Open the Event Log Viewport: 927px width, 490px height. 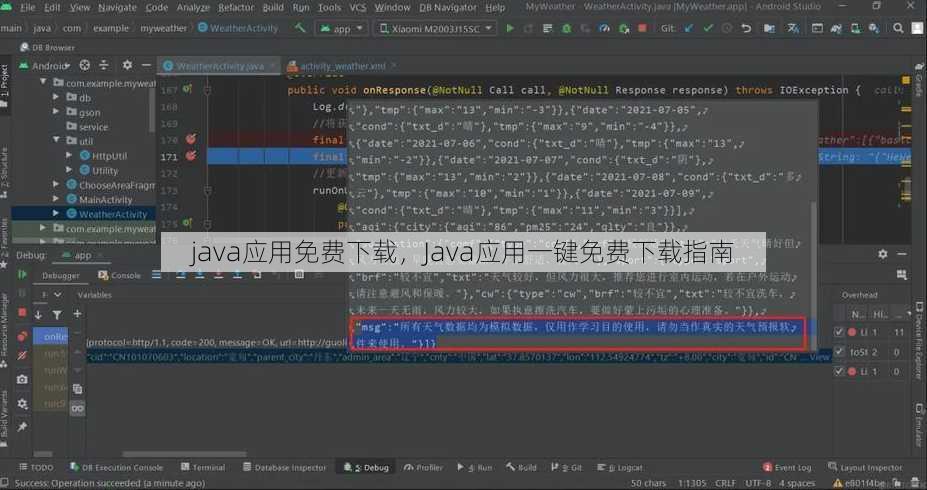pos(787,467)
